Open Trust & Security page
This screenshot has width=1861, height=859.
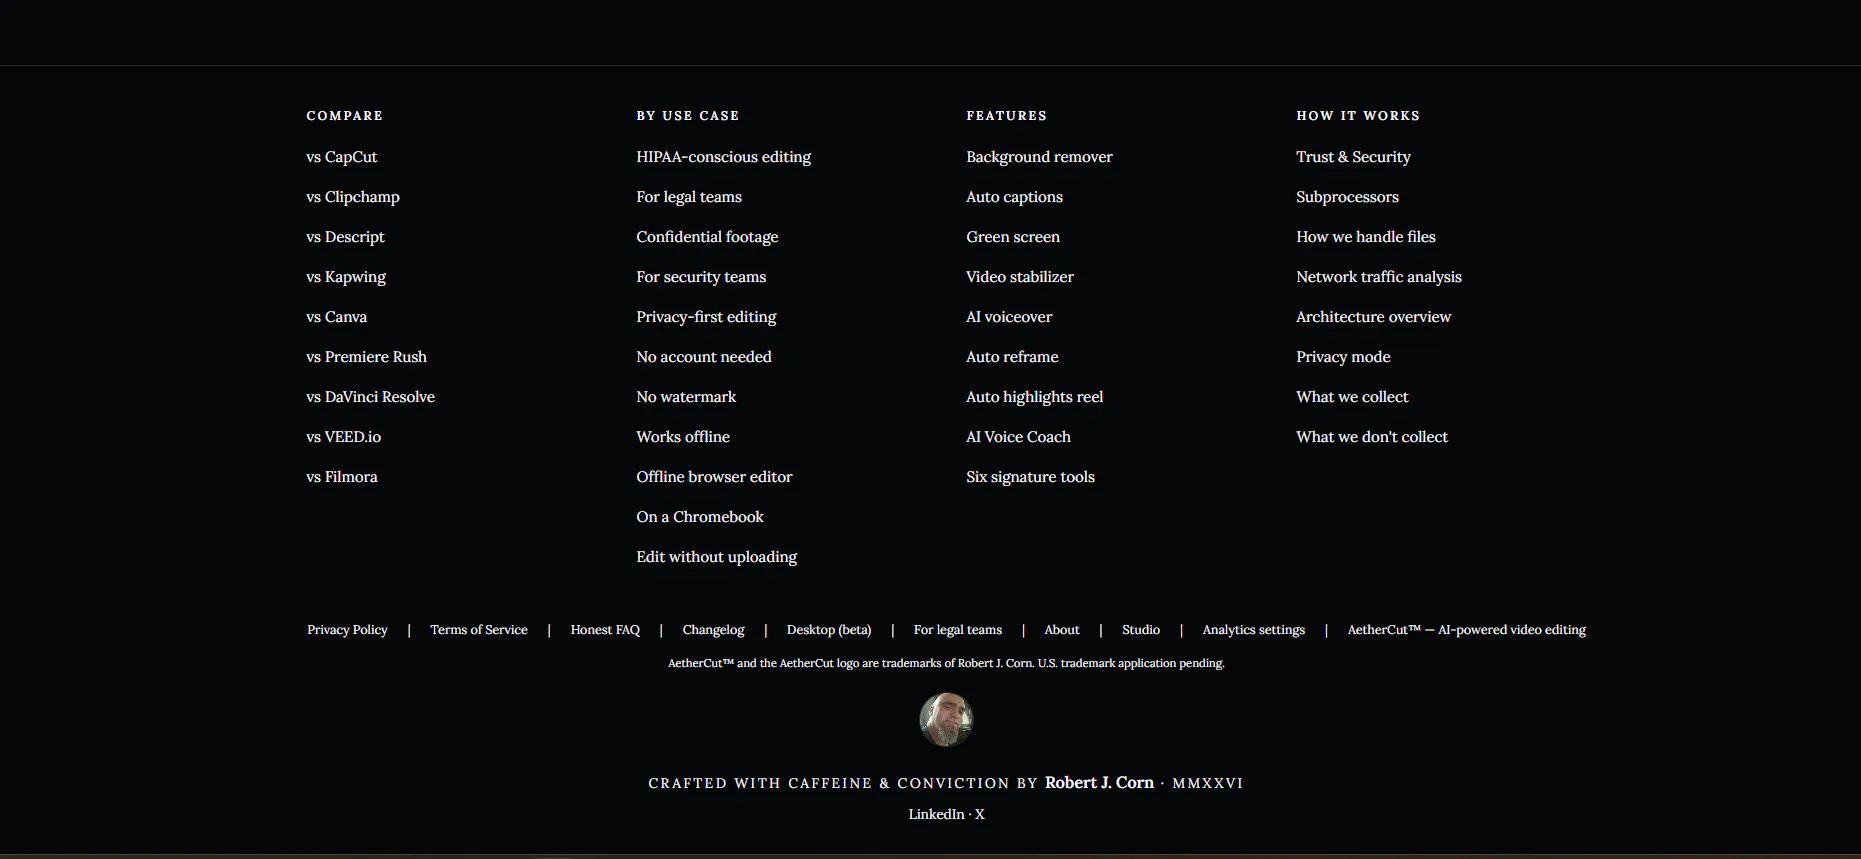coord(1353,157)
